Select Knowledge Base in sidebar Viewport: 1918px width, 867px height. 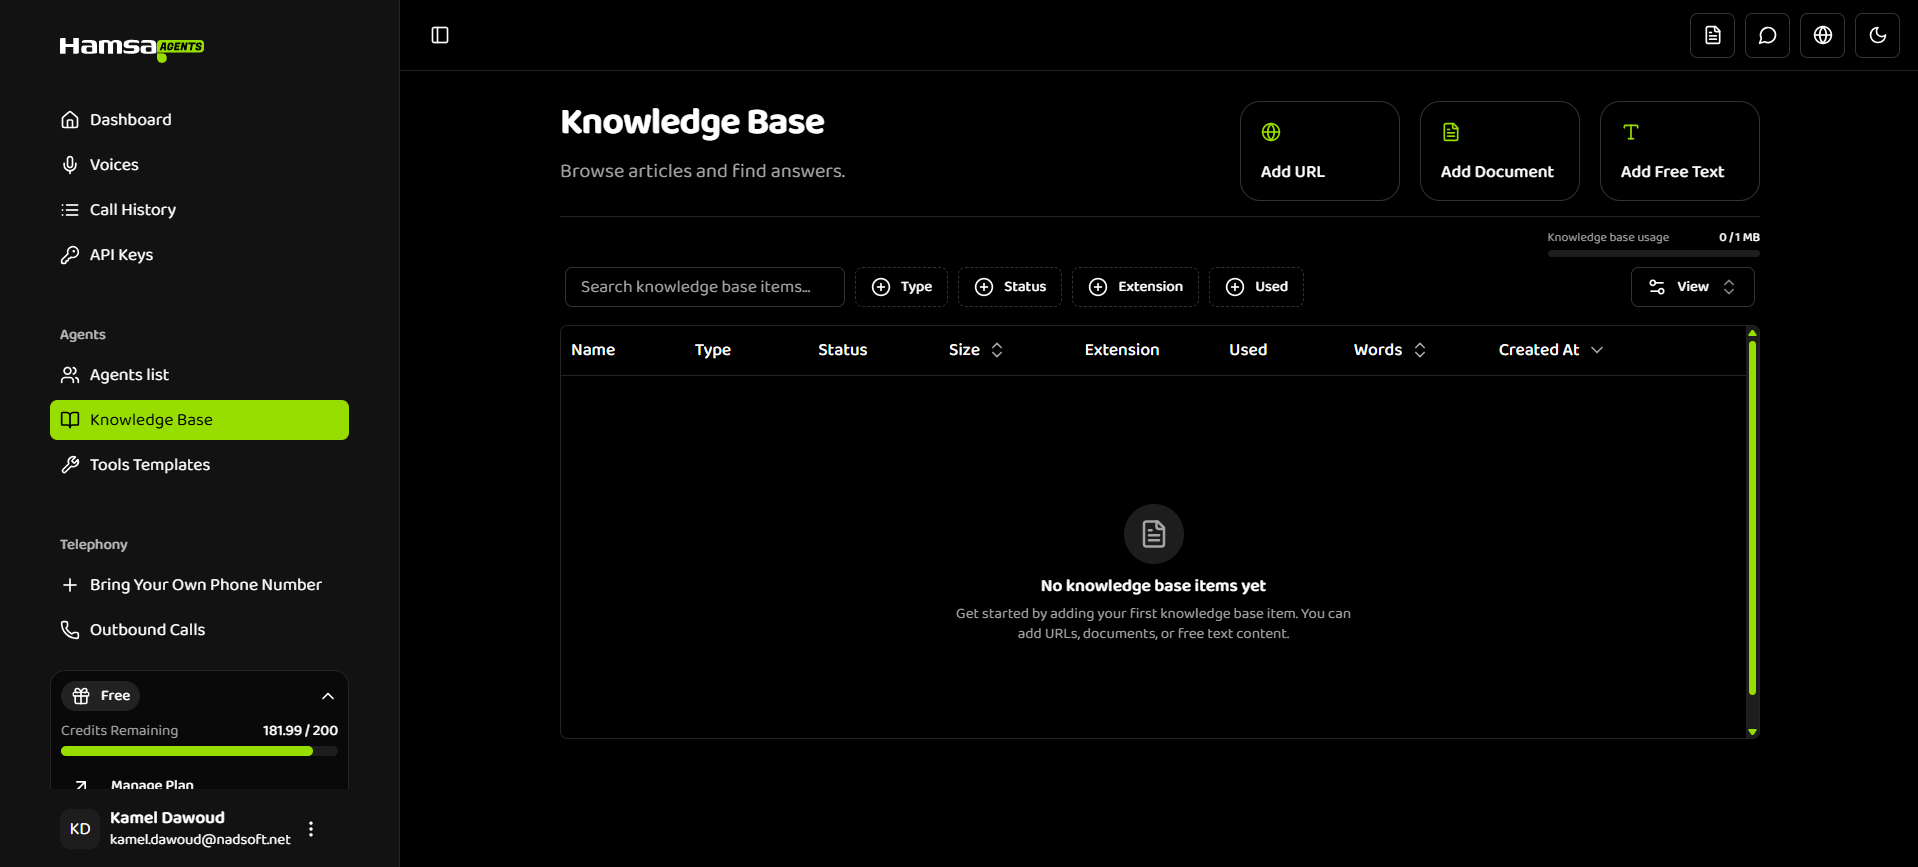pos(199,420)
